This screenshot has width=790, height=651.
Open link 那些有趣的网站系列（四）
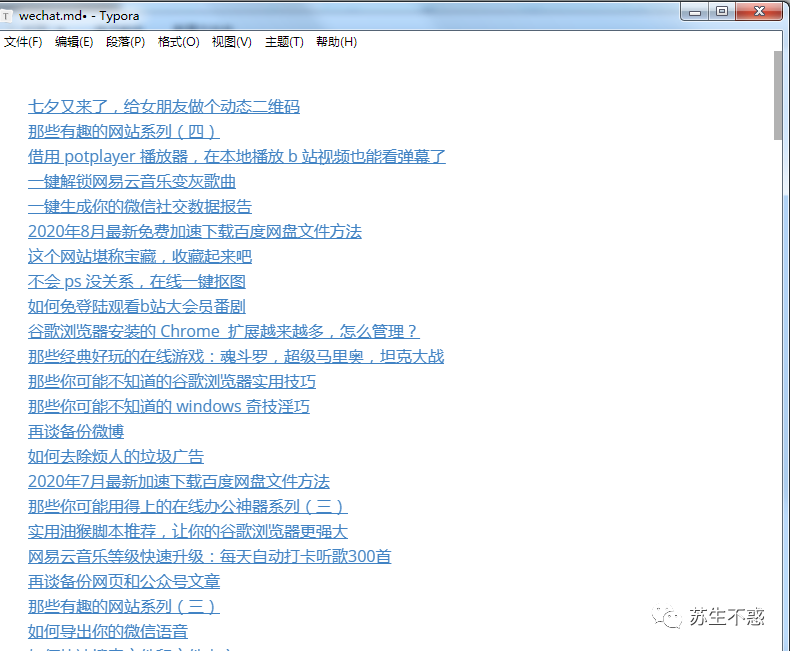click(x=123, y=132)
